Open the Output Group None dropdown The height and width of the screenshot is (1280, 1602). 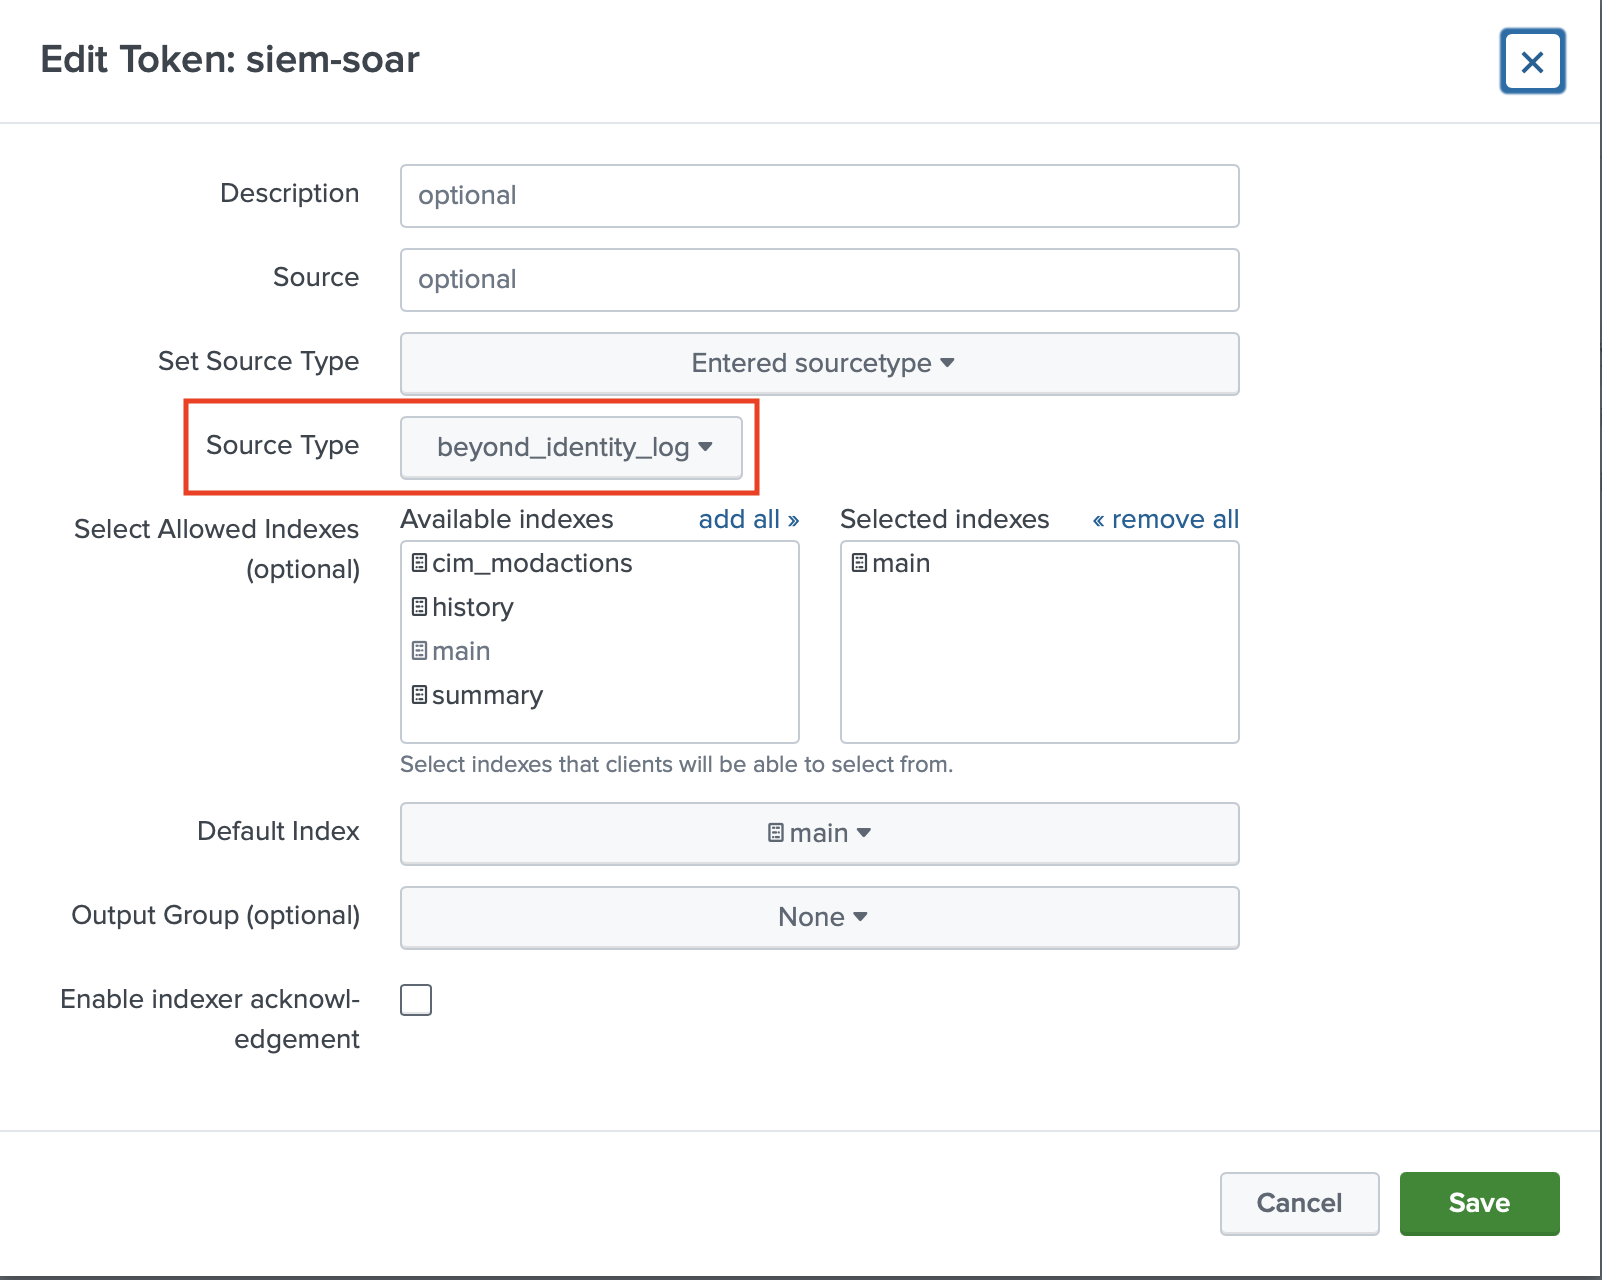click(819, 917)
